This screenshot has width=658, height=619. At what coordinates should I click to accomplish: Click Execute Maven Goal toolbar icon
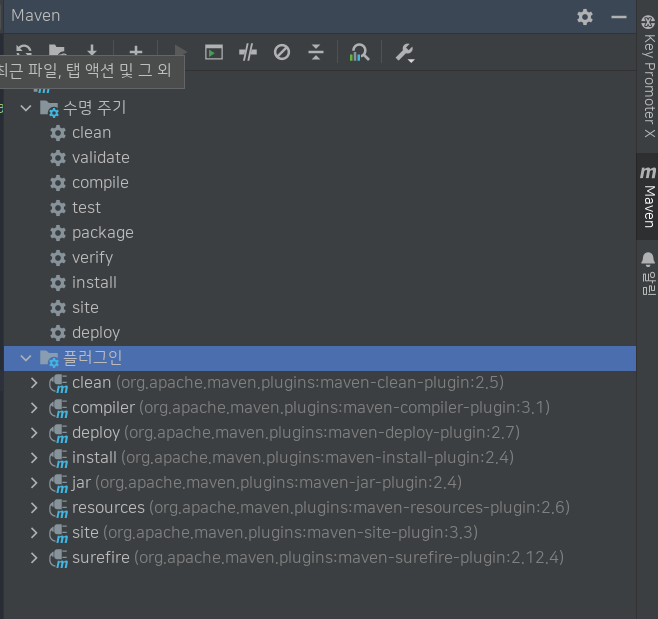(x=214, y=52)
